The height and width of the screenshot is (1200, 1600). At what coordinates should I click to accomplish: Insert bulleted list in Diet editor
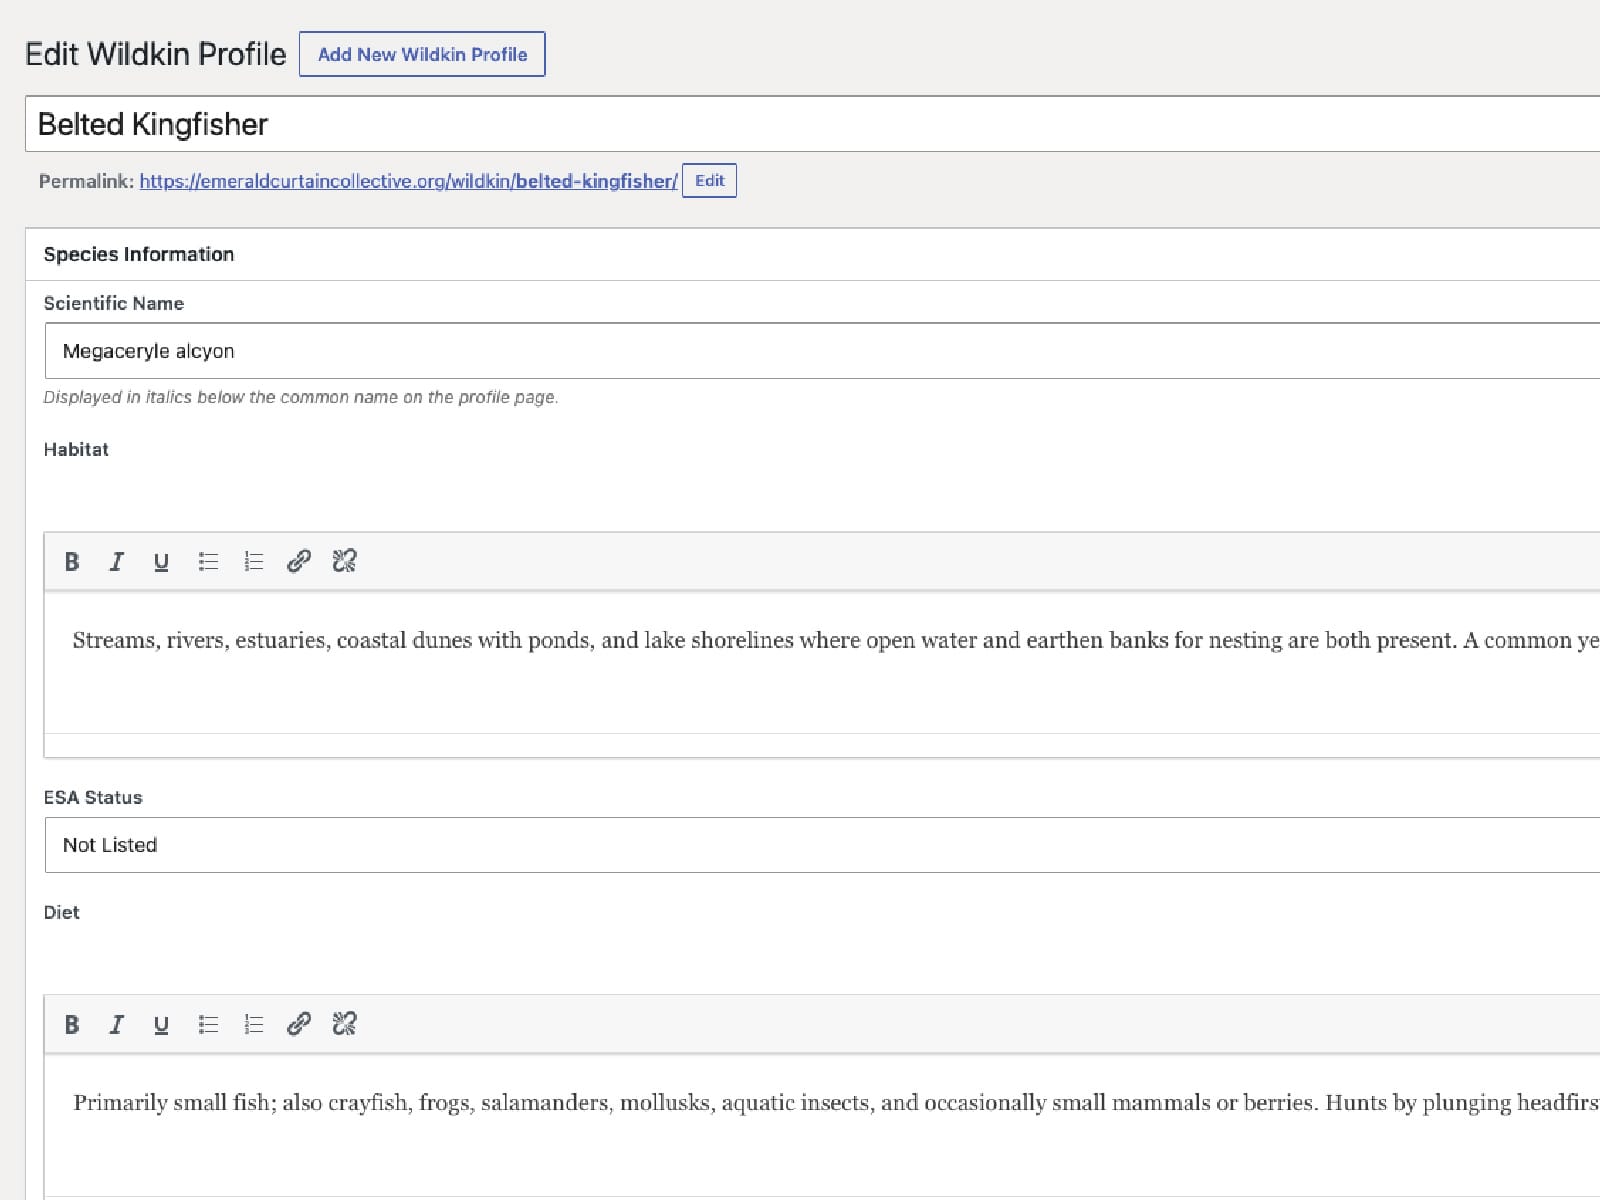208,1024
